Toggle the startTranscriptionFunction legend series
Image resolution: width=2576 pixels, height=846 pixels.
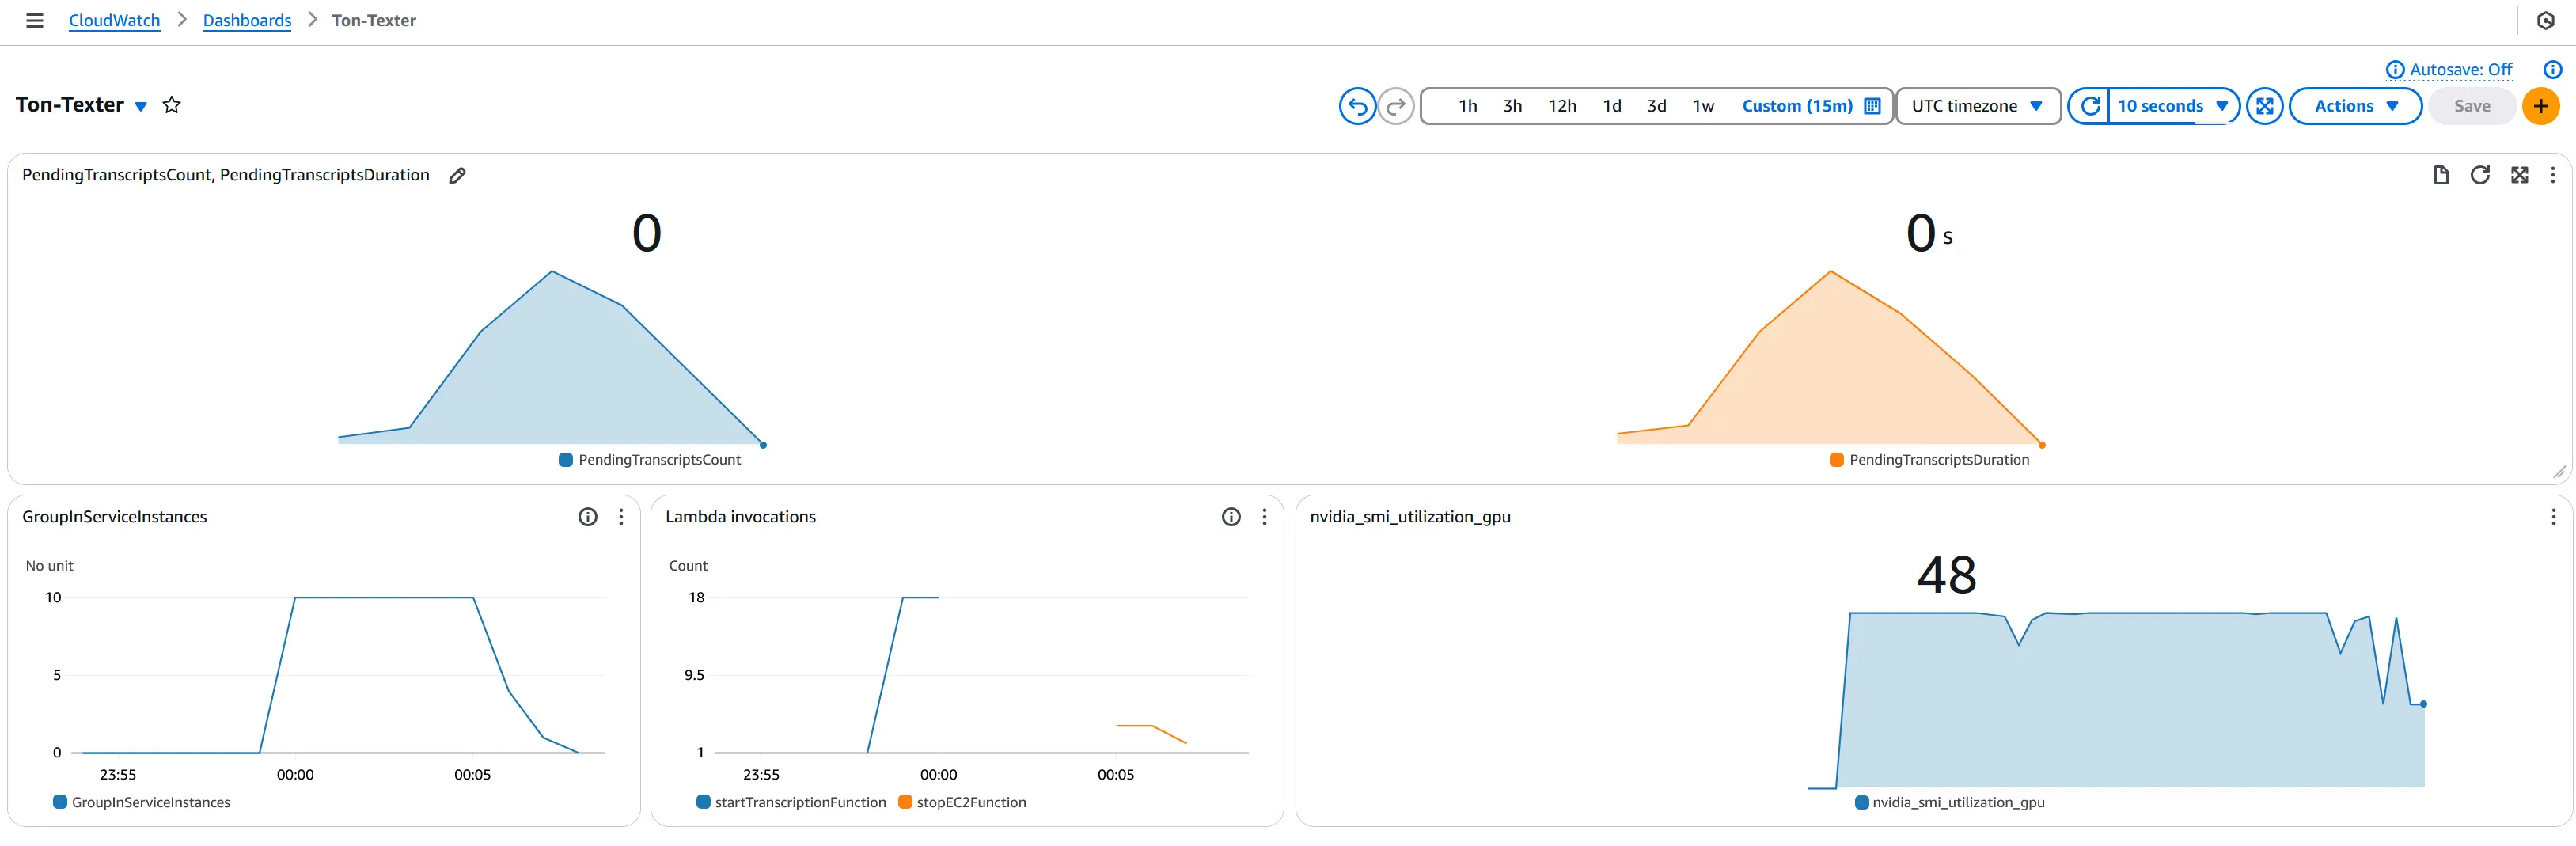coord(791,802)
